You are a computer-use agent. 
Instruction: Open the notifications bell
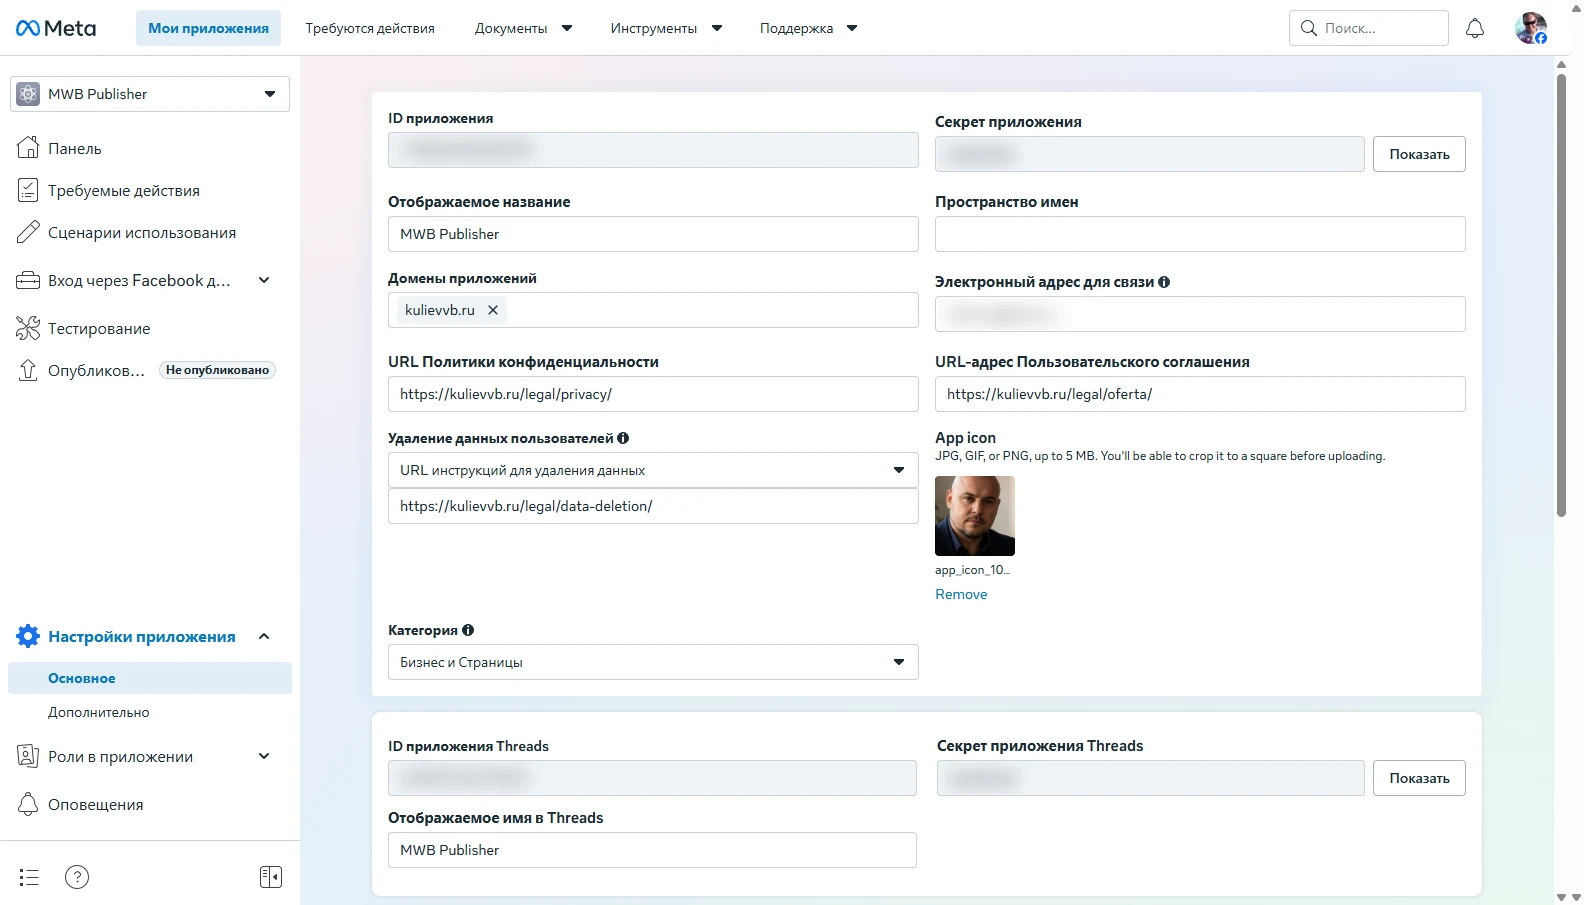click(1475, 28)
